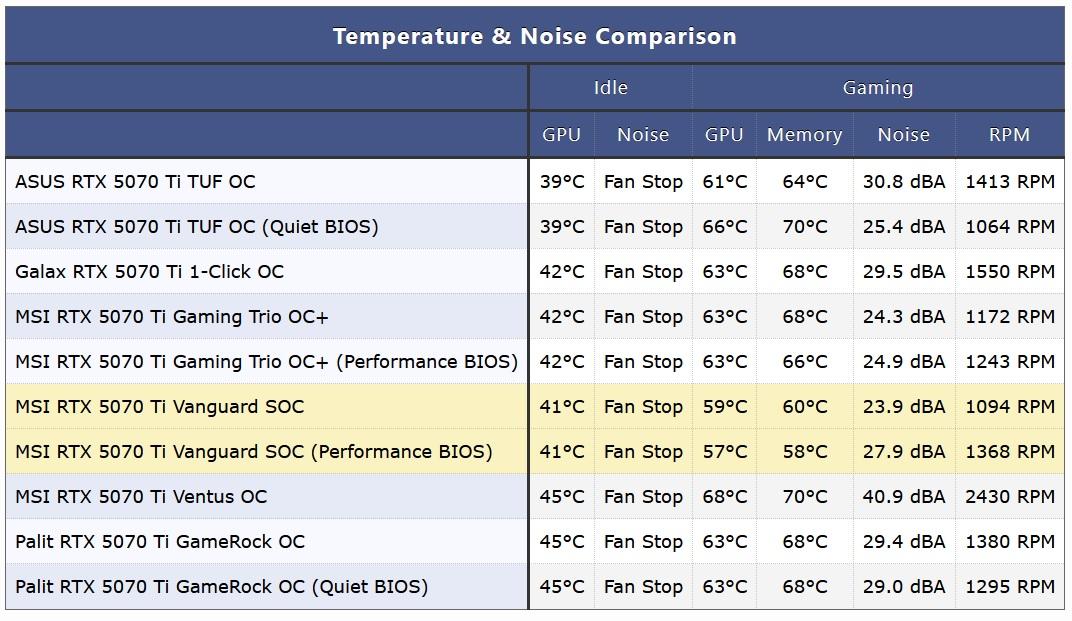1072x621 pixels.
Task: Click the ASUS RTX 5070 Ti TUF OC row label
Action: pyautogui.click(x=135, y=182)
